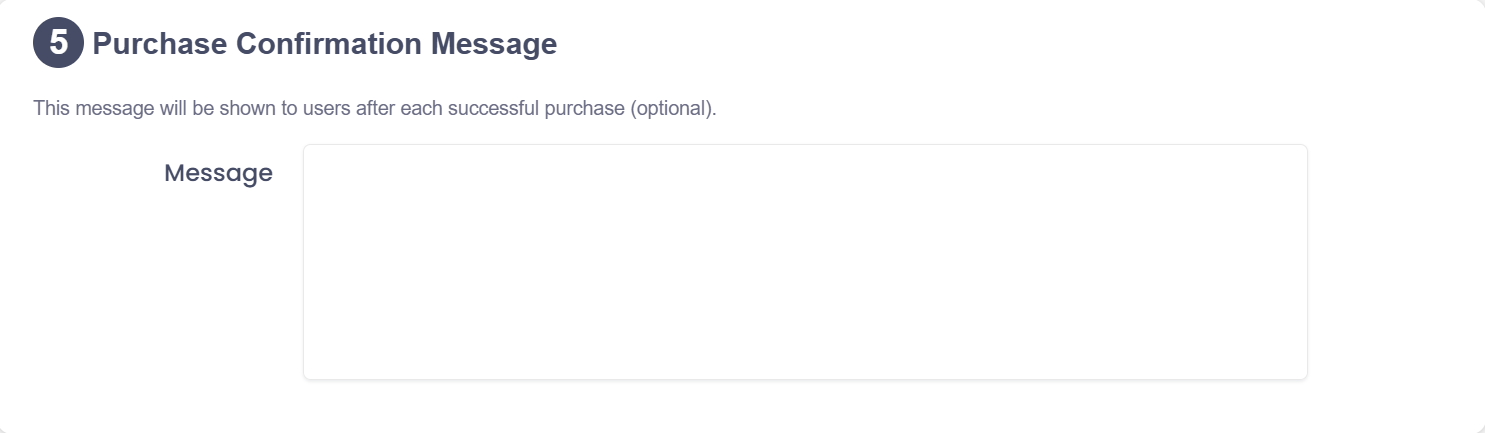This screenshot has width=1485, height=433.
Task: Place cursor in the empty Message textarea
Action: 805,262
